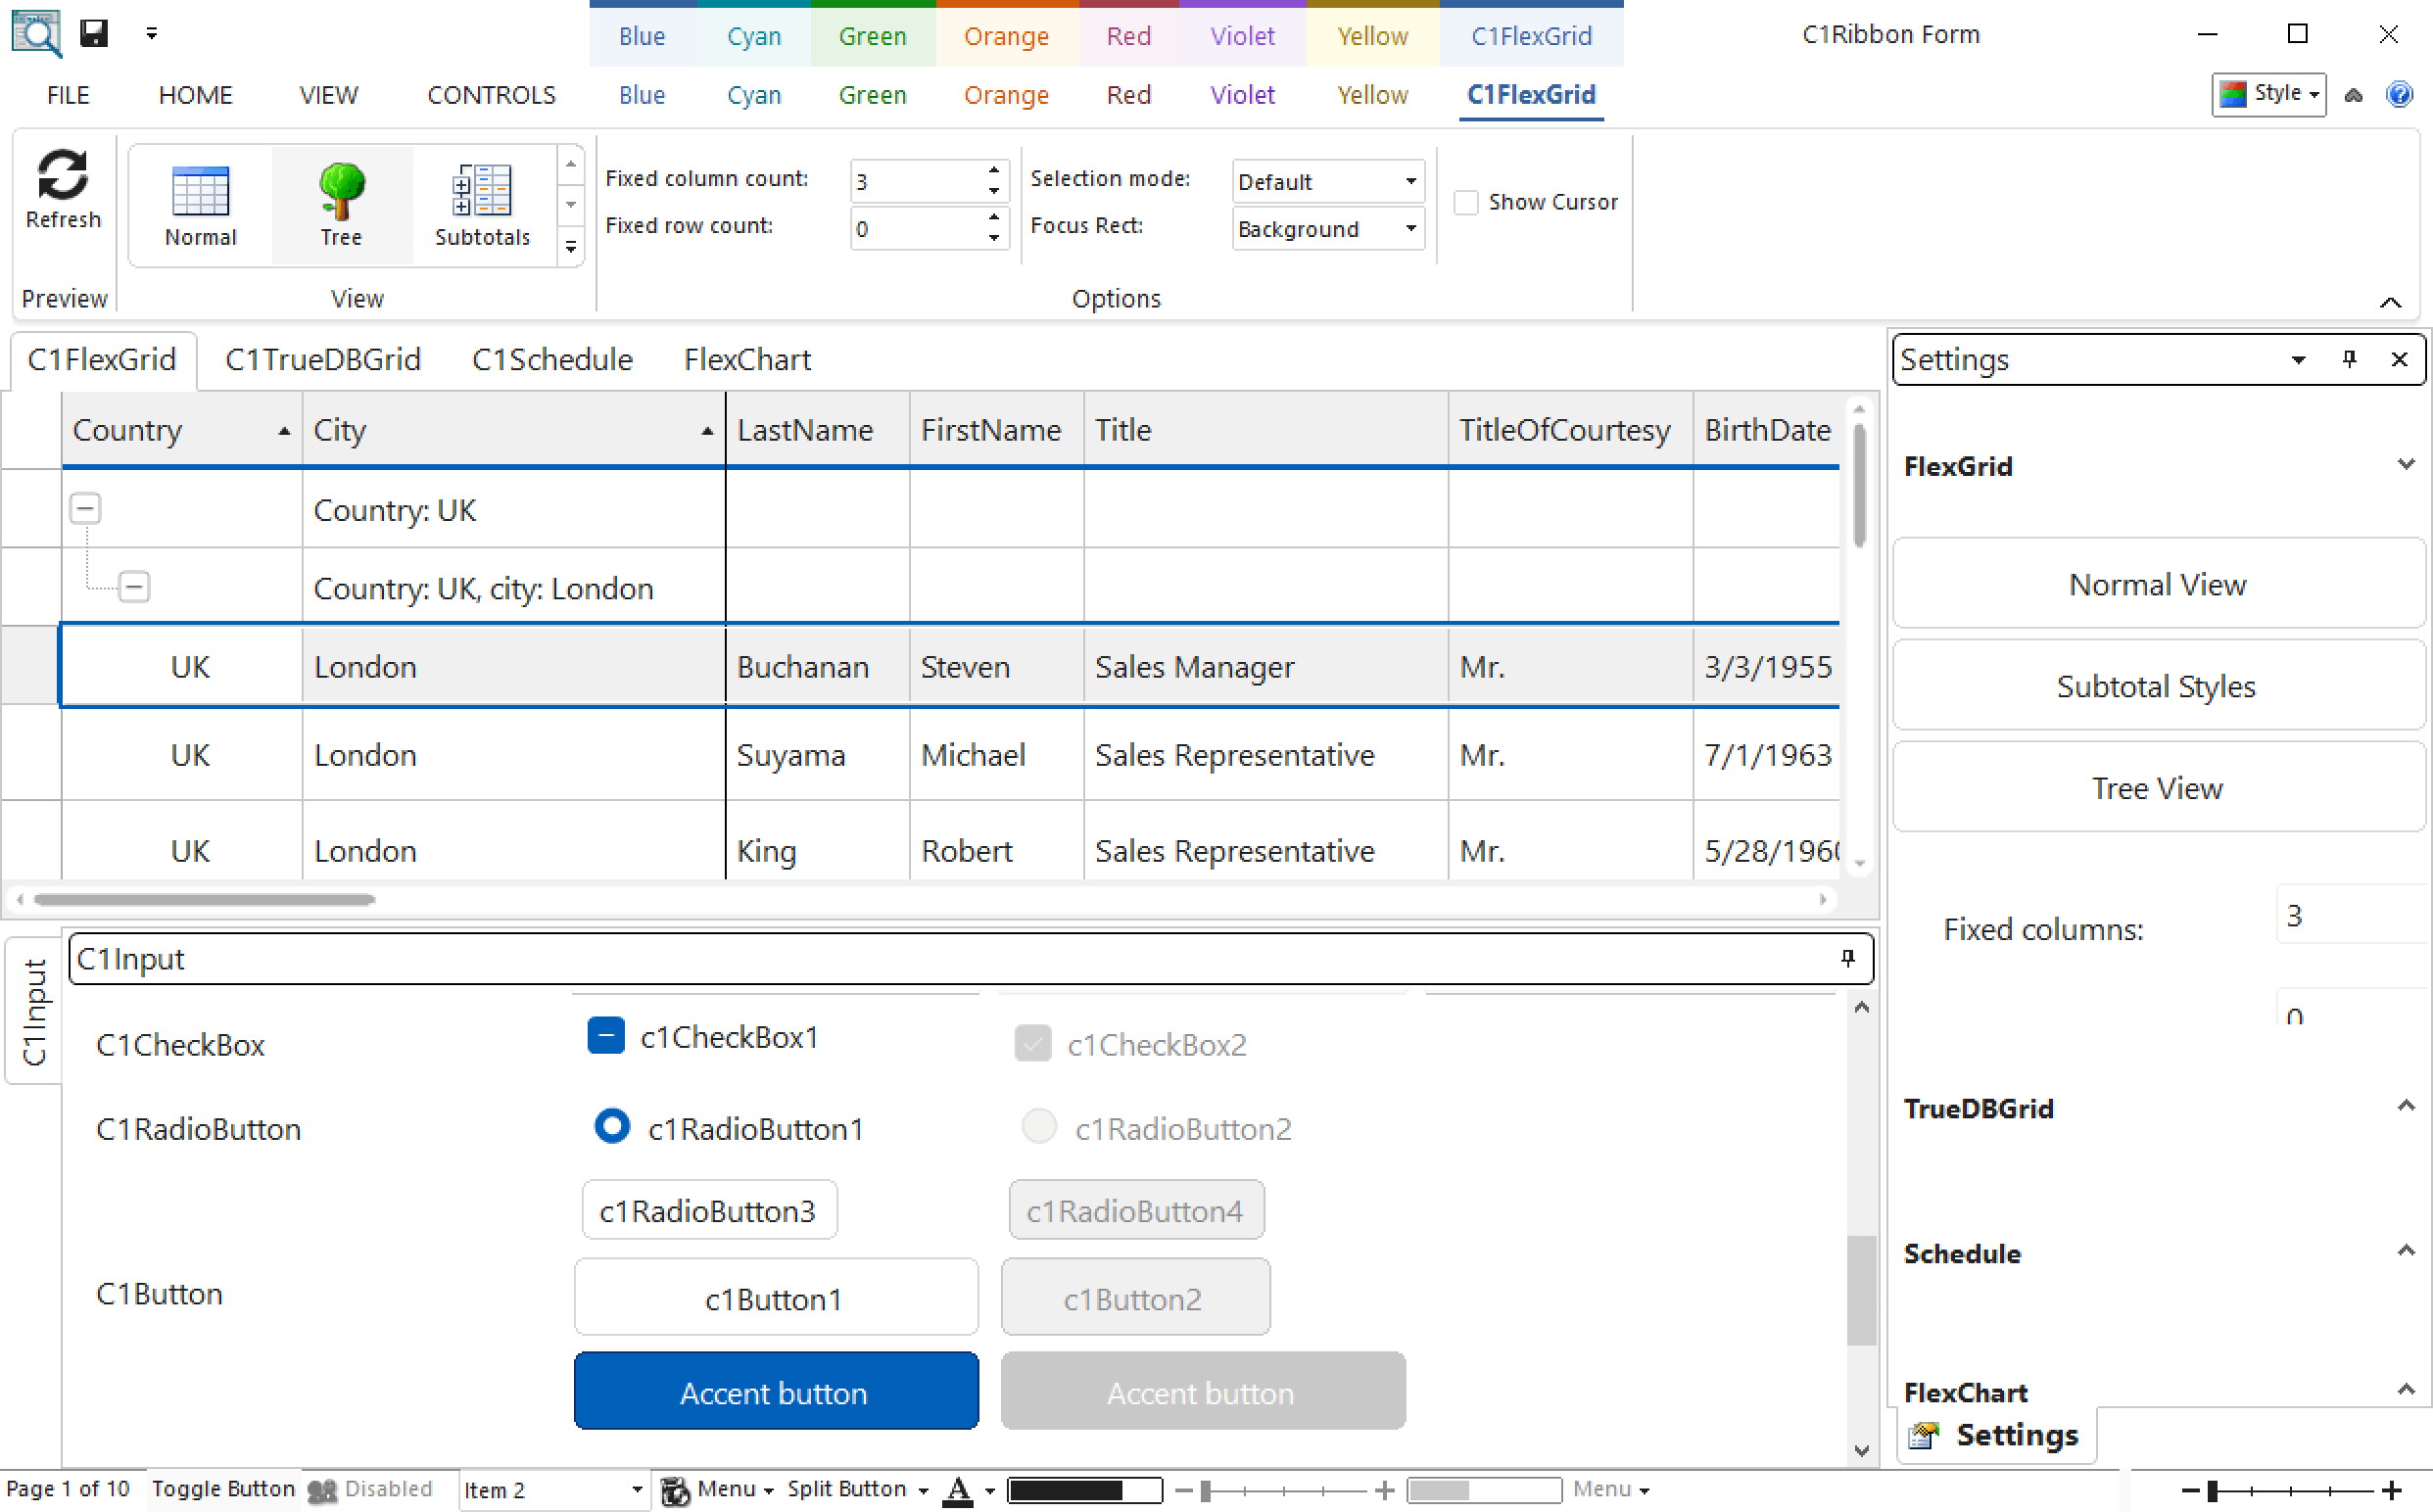Open the CONTROLS ribbon tab
Viewport: 2433px width, 1512px height.
(491, 95)
